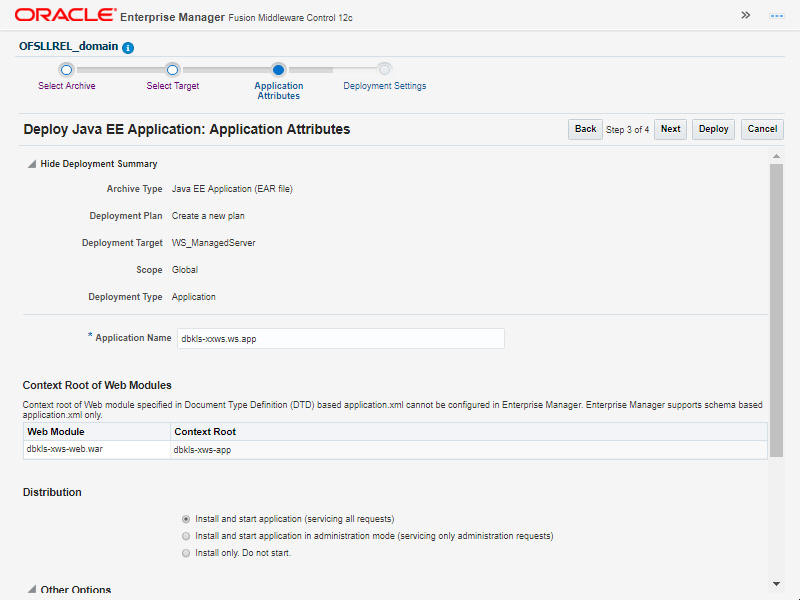Click the Select Target step circle
Viewport: 800px width, 600px height.
[172, 69]
